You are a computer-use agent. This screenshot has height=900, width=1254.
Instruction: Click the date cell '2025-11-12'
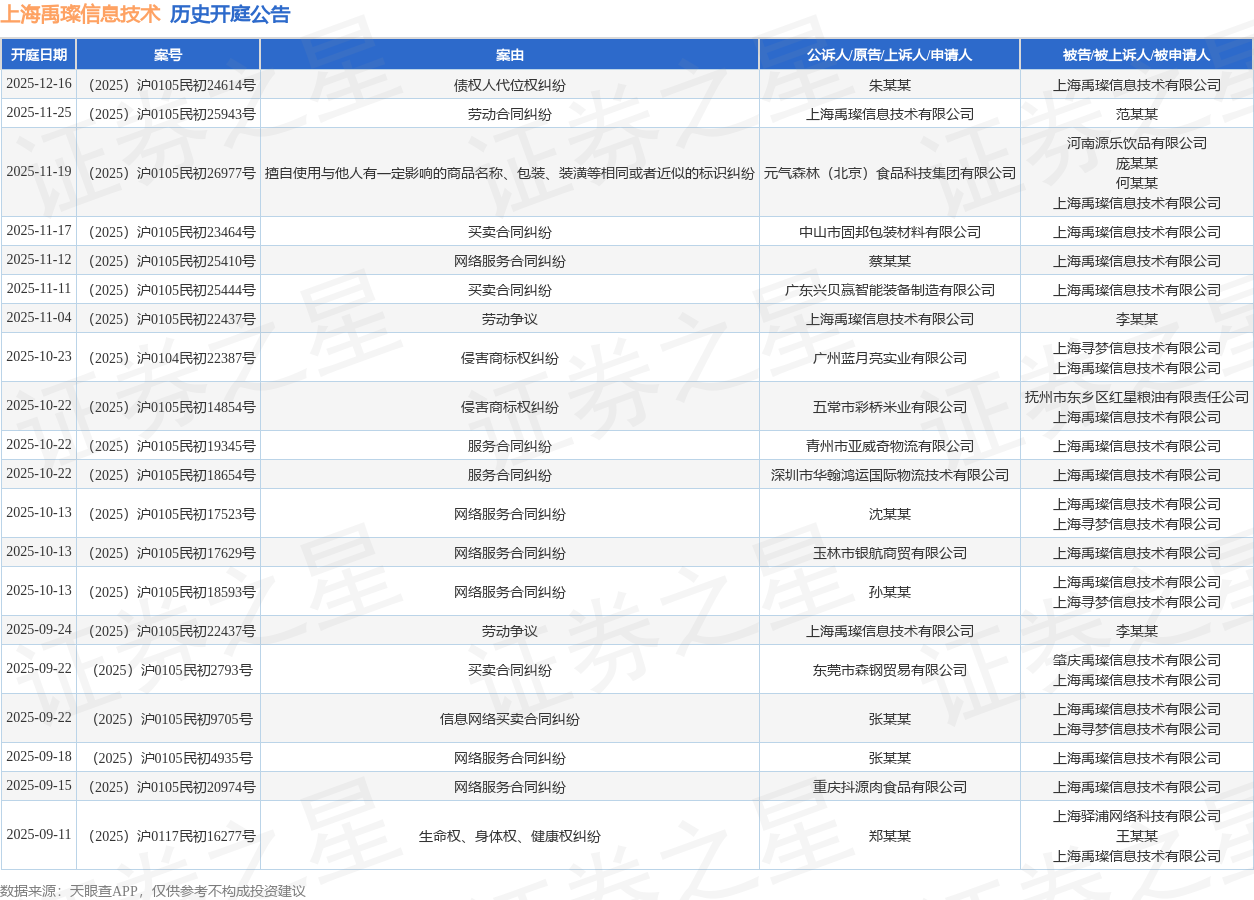(39, 260)
